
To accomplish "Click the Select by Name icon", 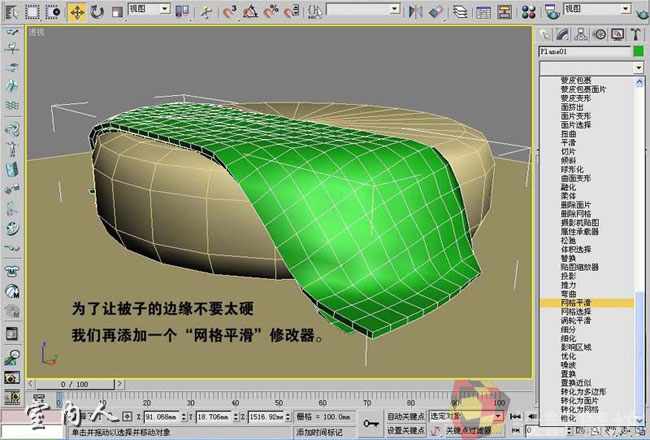I will click(x=12, y=12).
